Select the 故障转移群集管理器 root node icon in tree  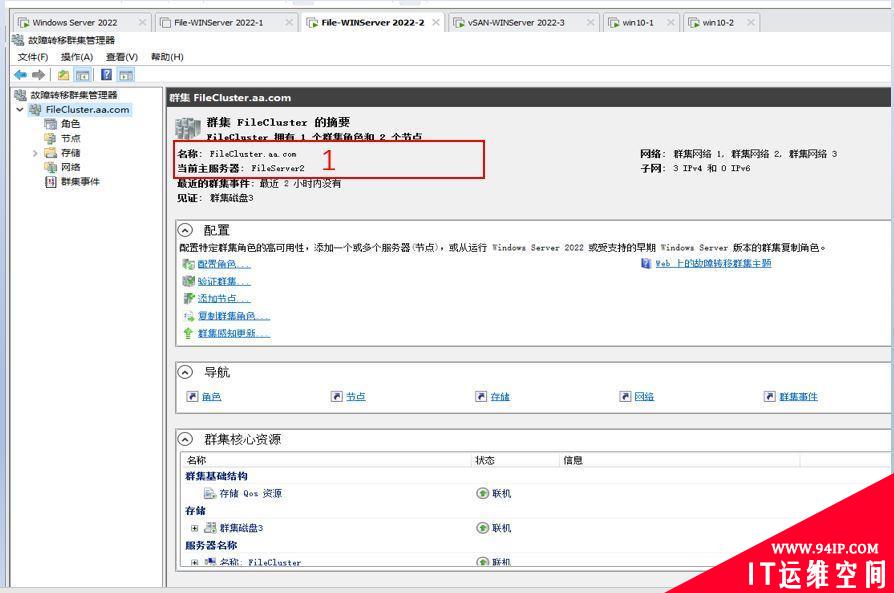[x=21, y=95]
